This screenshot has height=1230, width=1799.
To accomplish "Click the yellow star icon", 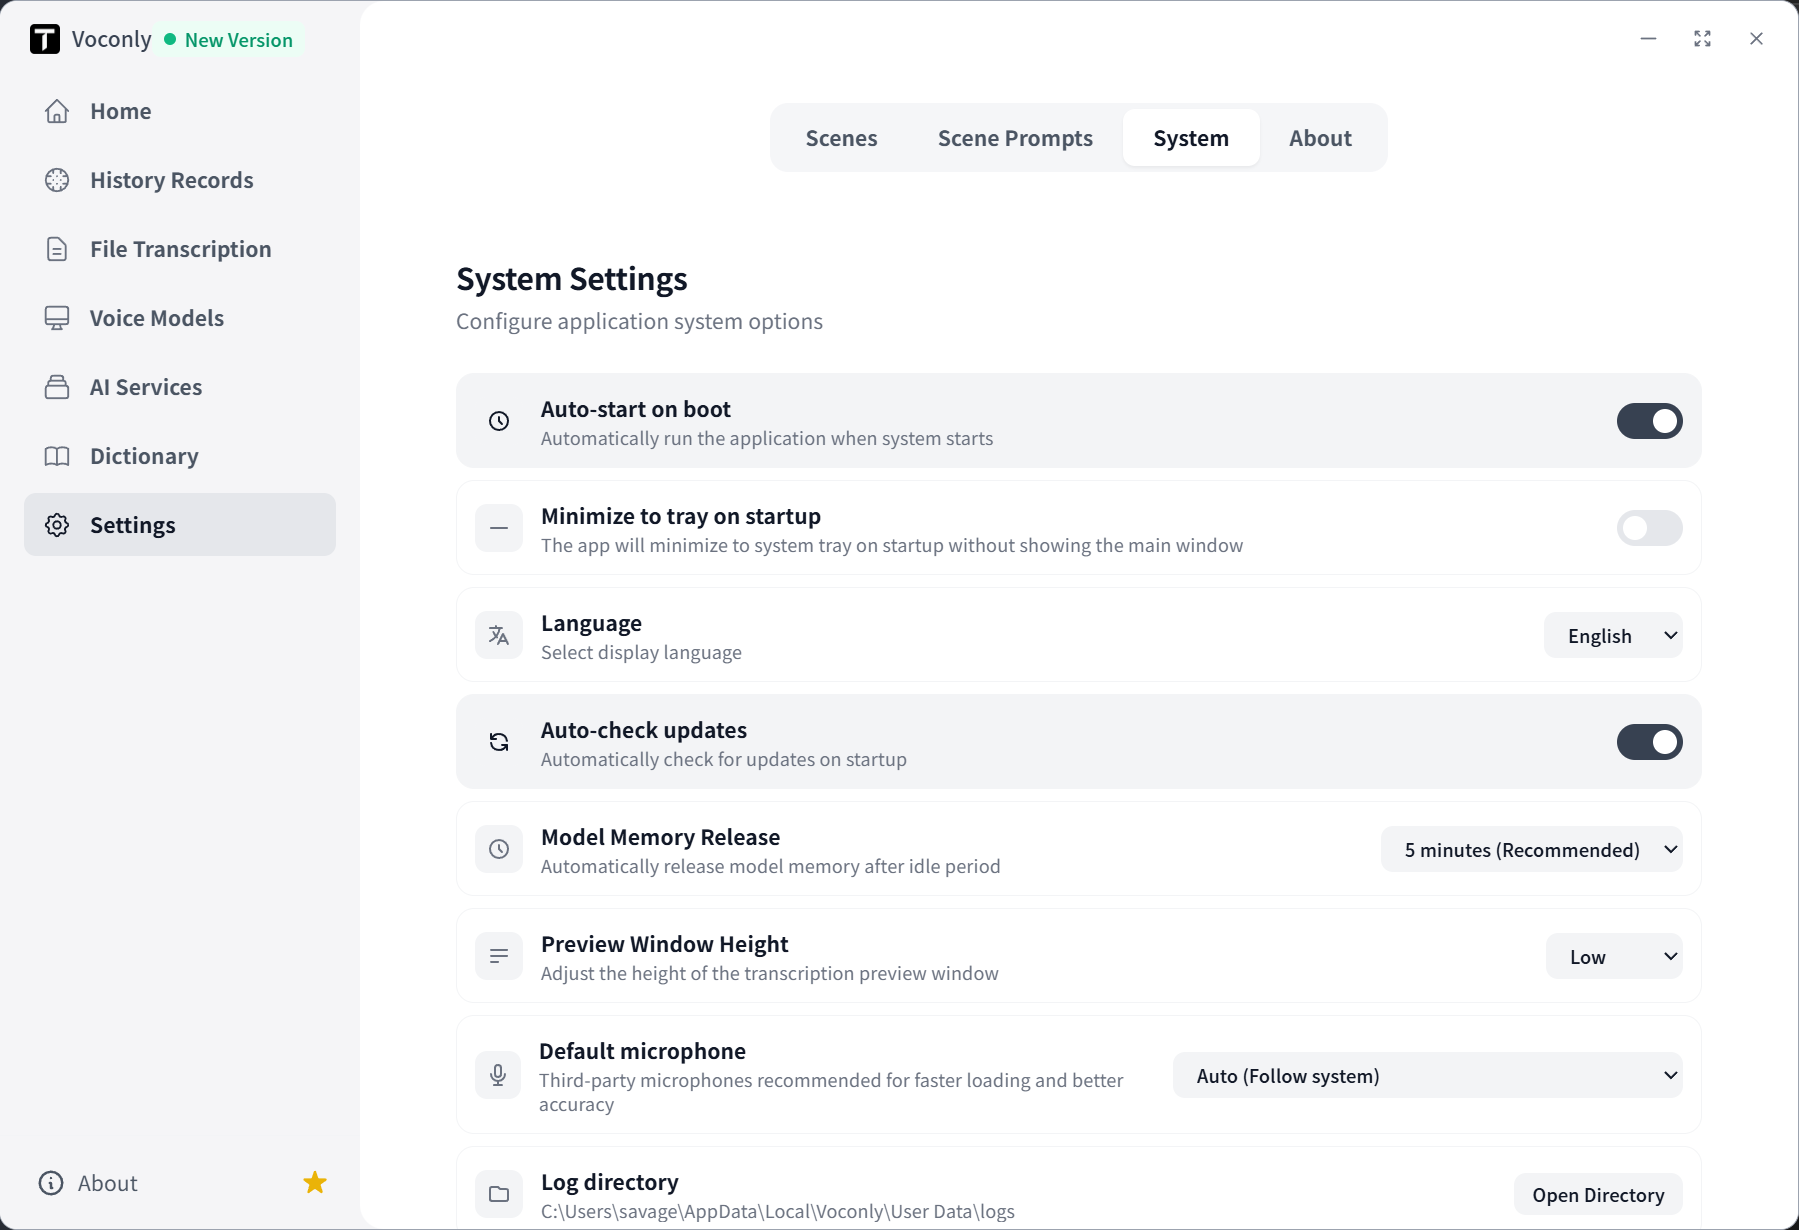I will coord(315,1183).
